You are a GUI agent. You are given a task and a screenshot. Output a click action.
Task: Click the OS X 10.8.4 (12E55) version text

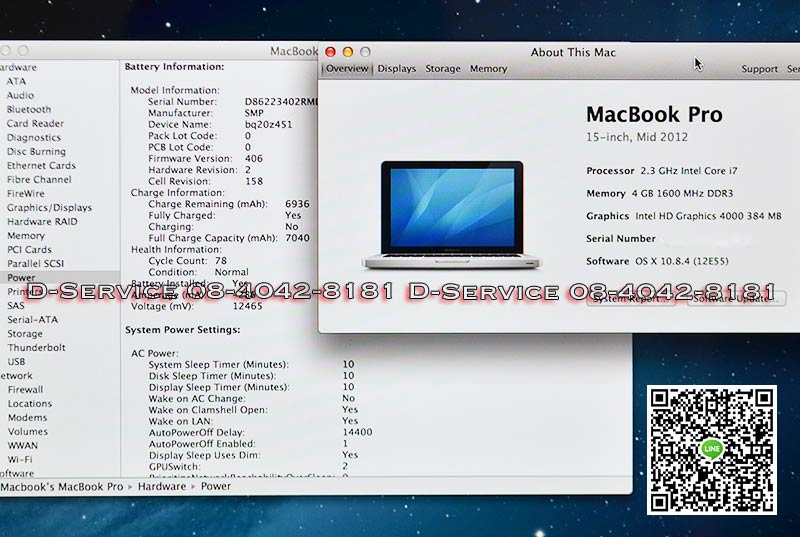[682, 261]
